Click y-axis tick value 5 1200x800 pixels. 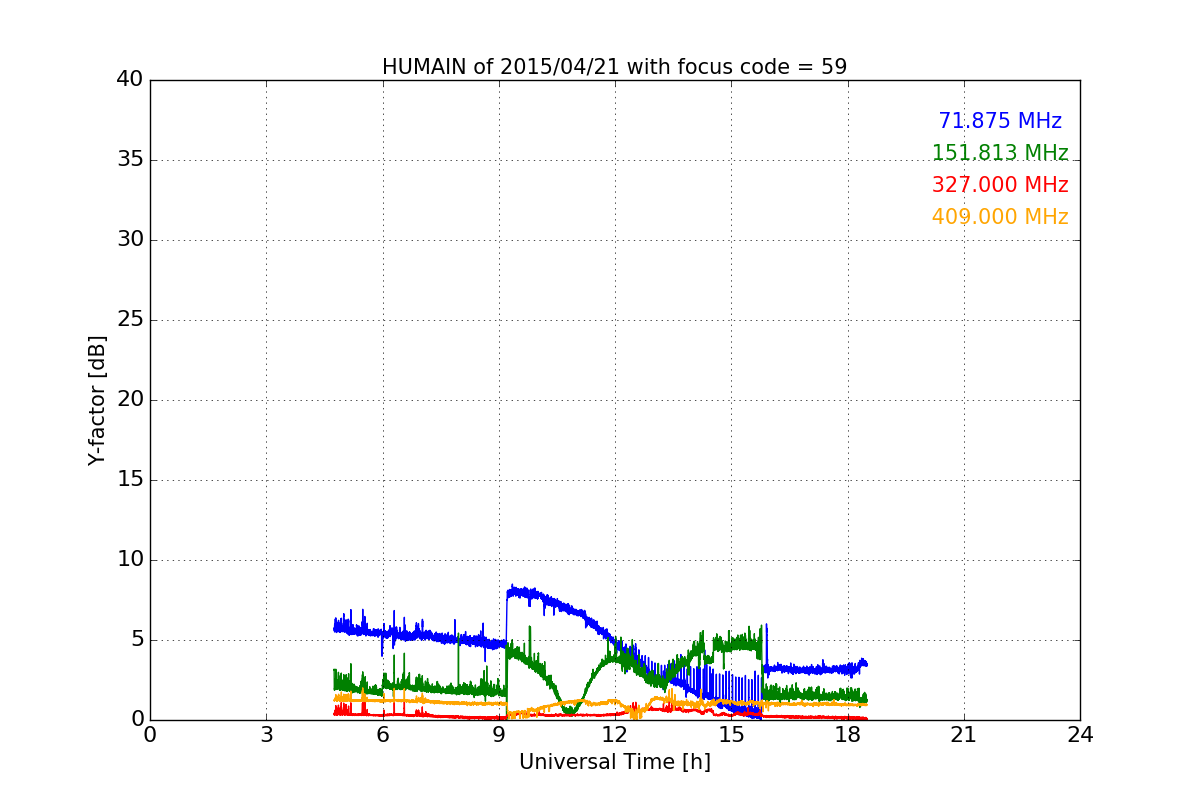136,640
